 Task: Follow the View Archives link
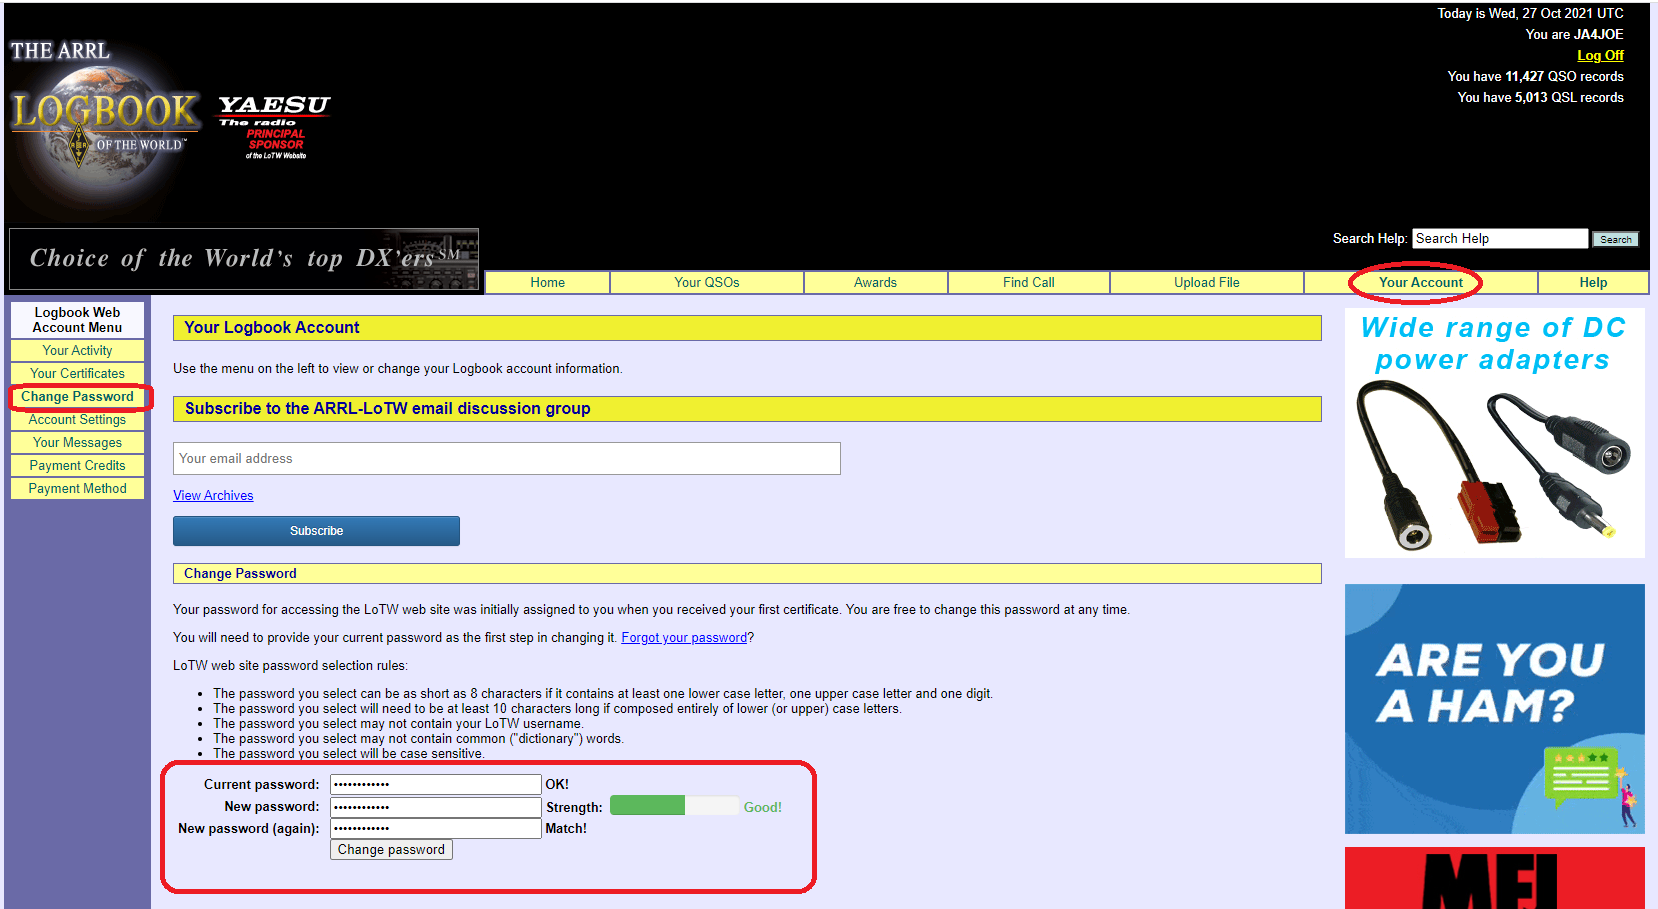(213, 496)
